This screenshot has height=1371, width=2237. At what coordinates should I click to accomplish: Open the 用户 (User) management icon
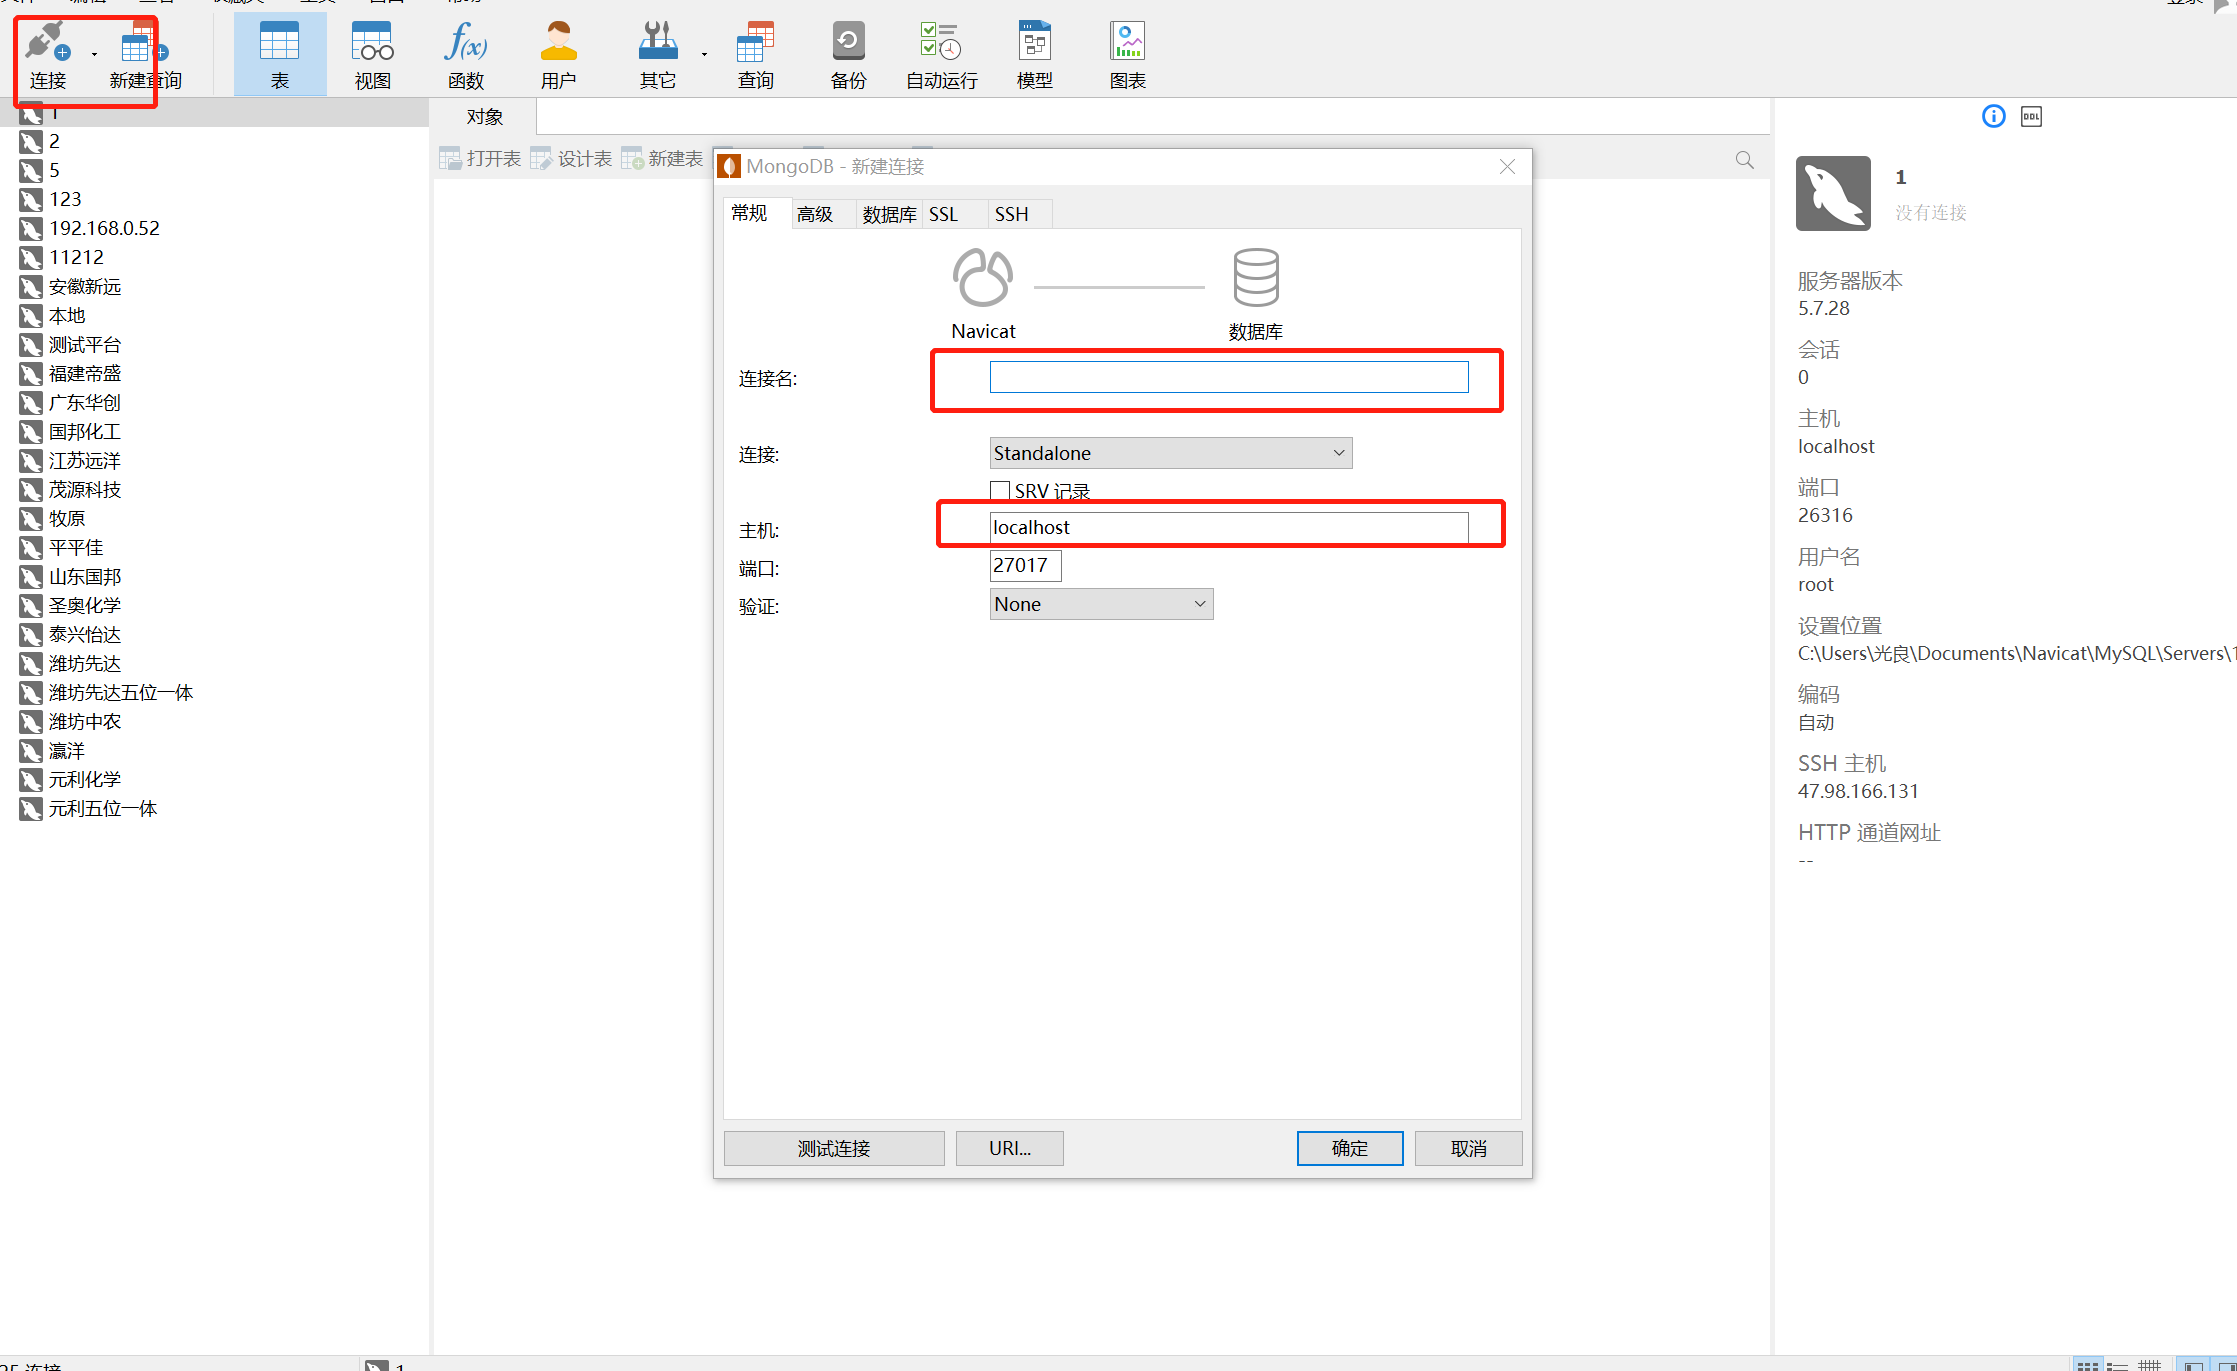point(558,55)
